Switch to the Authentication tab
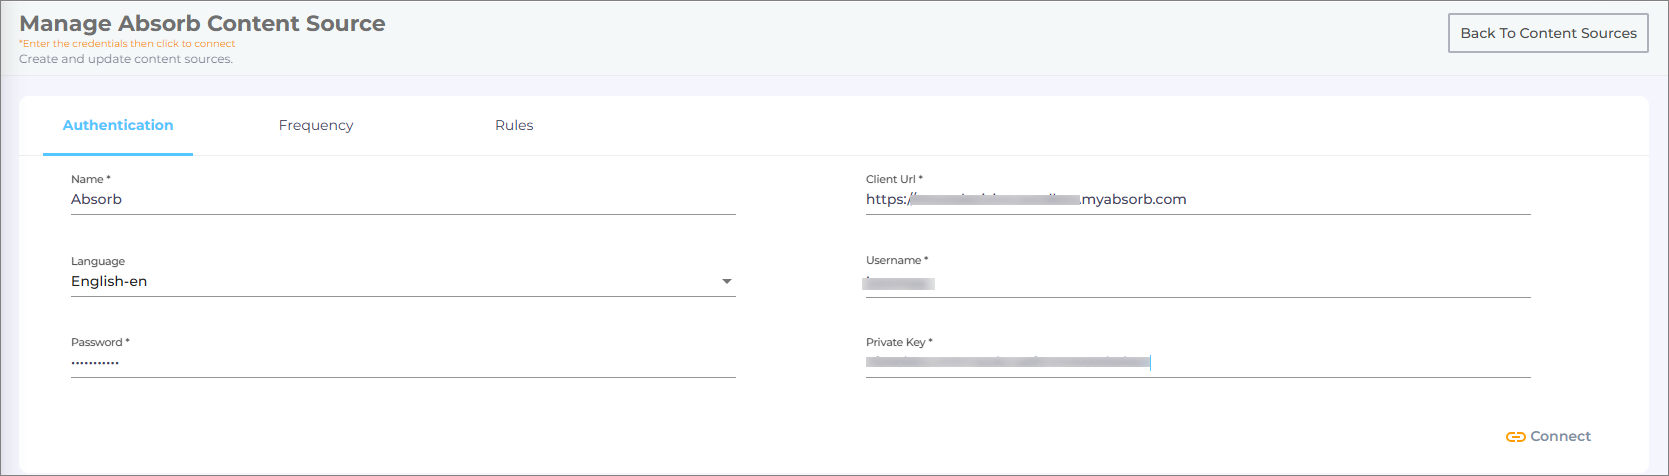1669x476 pixels. point(118,125)
